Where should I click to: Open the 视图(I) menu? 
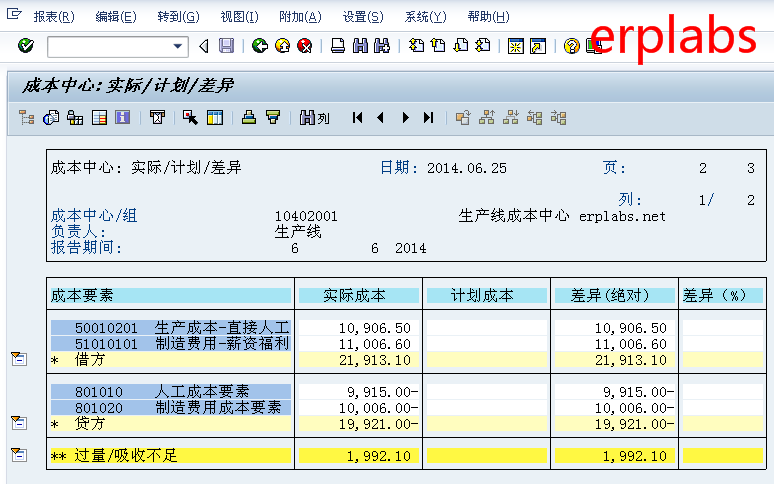(239, 17)
